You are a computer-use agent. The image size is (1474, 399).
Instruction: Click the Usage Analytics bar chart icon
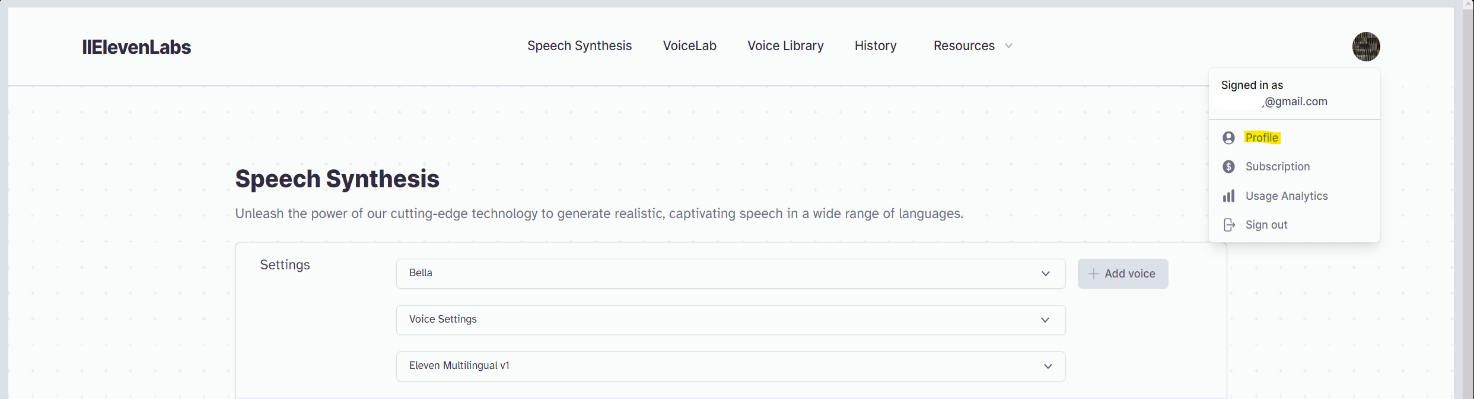(x=1229, y=196)
